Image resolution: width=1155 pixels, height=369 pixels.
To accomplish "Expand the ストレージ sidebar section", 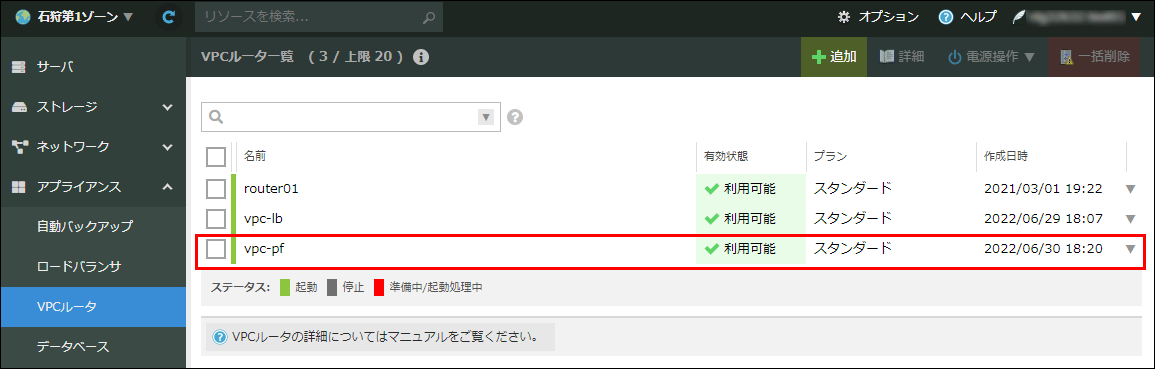I will coord(93,108).
